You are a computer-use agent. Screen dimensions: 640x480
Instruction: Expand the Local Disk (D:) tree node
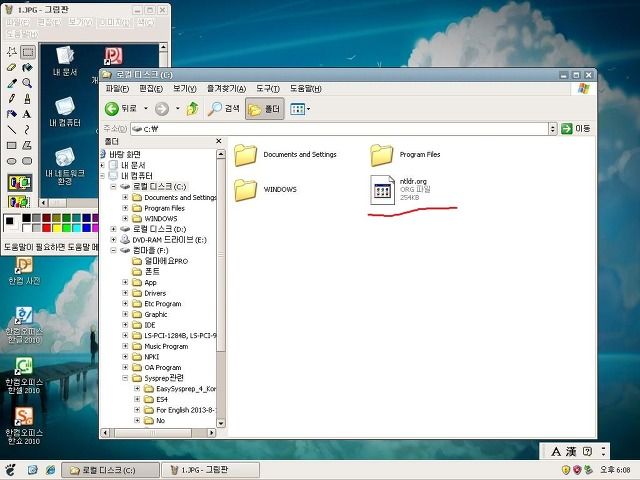[113, 229]
